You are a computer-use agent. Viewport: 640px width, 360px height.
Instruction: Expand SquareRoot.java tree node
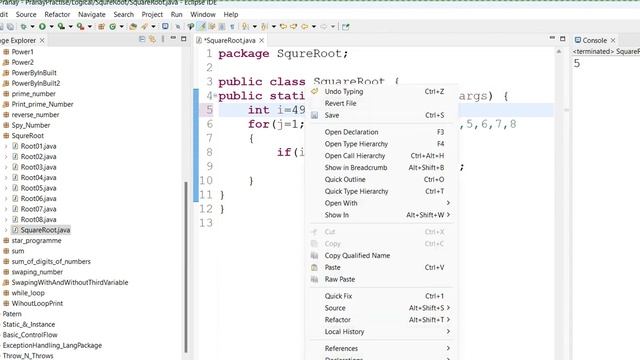point(6,230)
